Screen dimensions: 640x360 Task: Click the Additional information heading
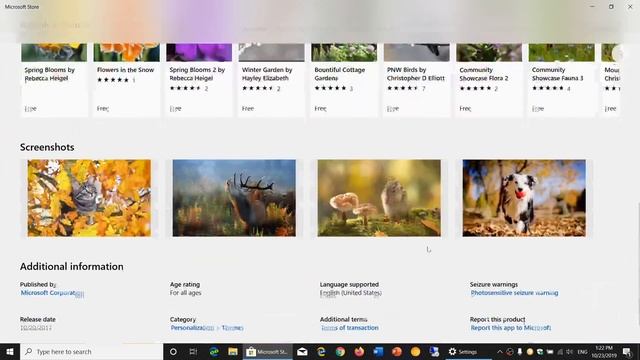coord(71,267)
